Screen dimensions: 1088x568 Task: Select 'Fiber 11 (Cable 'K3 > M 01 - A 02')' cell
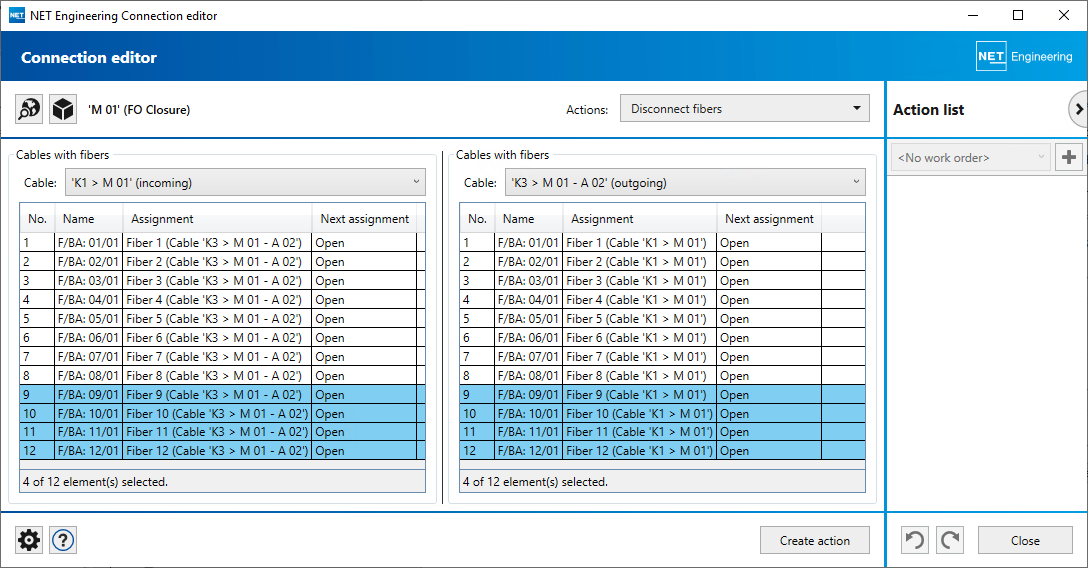click(218, 431)
